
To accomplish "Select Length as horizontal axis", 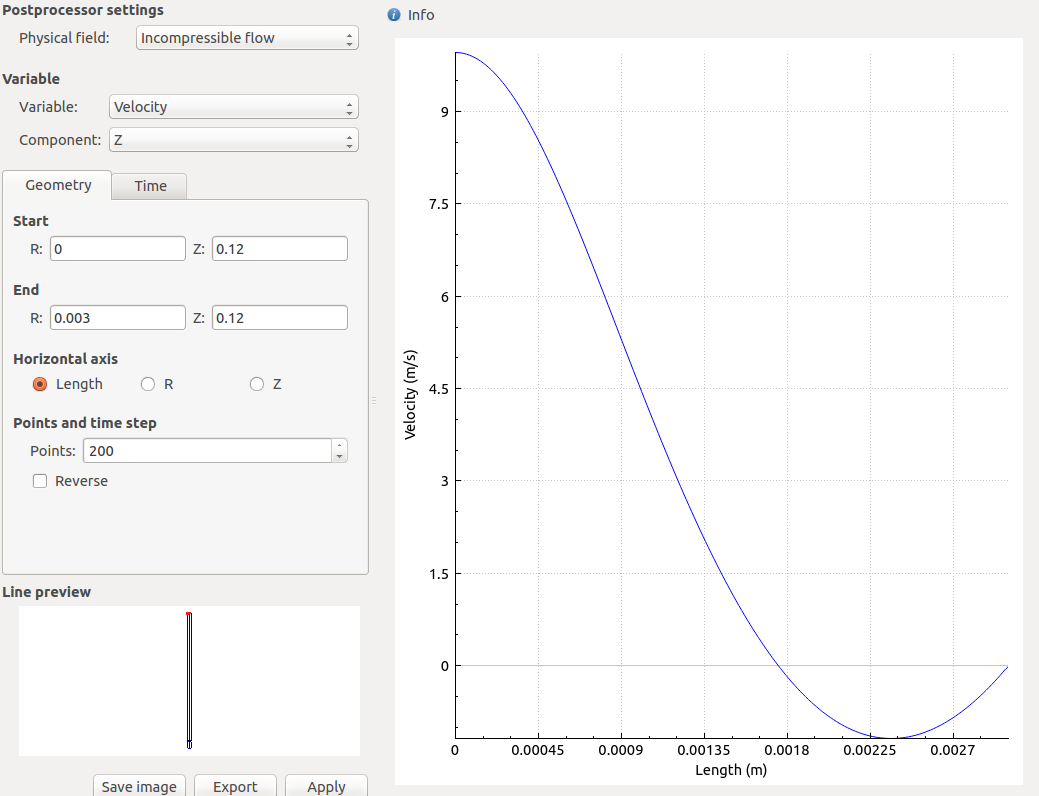I will coord(41,384).
